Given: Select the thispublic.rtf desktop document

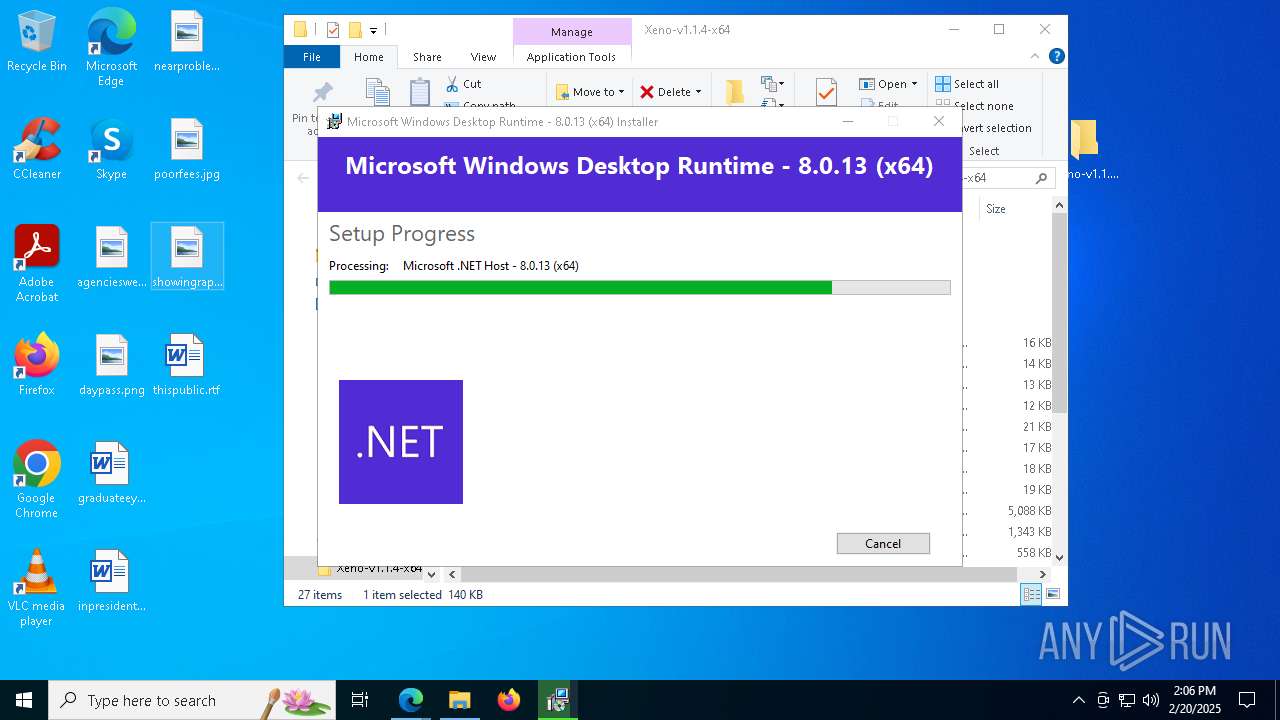Looking at the screenshot, I should point(186,365).
